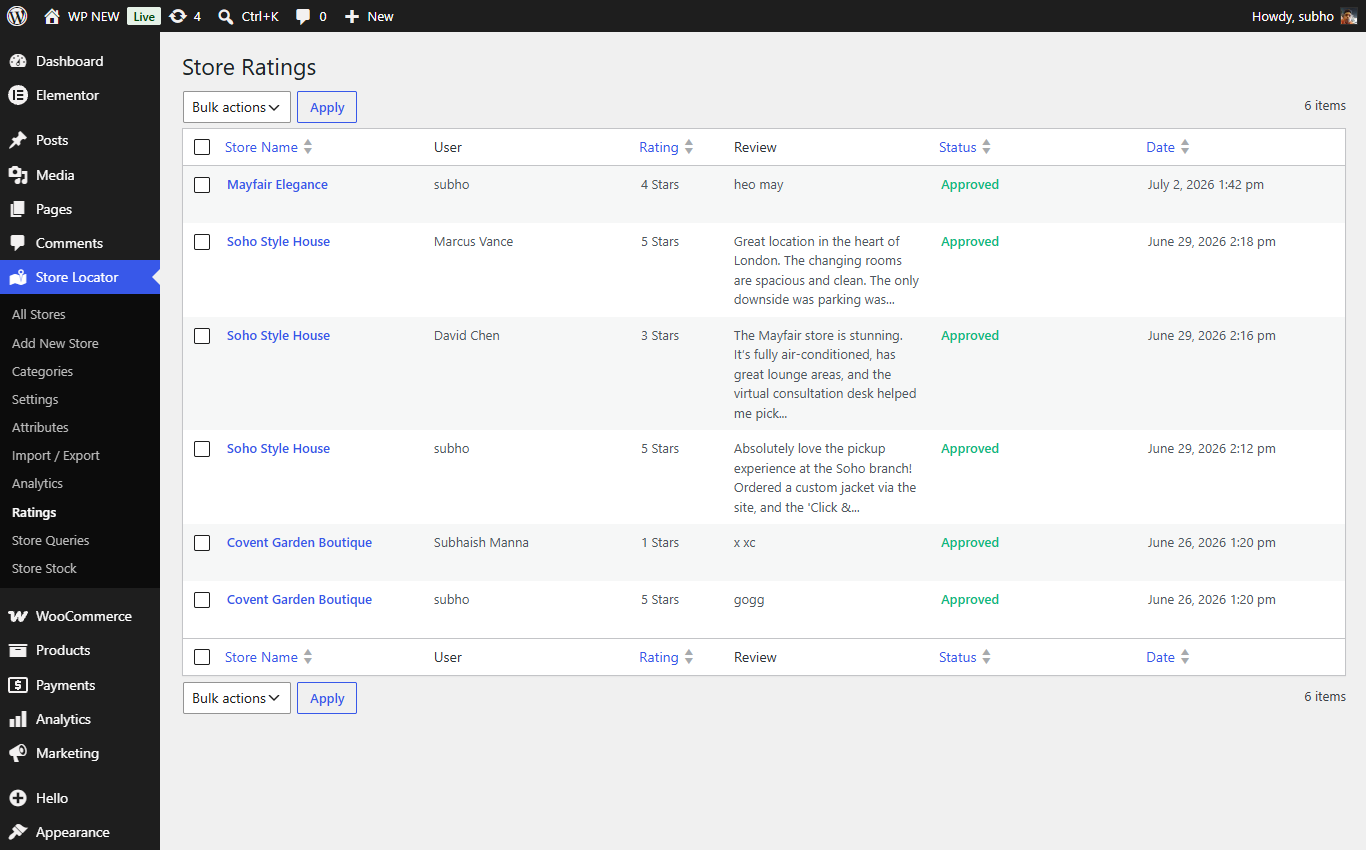
Task: Click the Status sort arrows in header
Action: 986,147
